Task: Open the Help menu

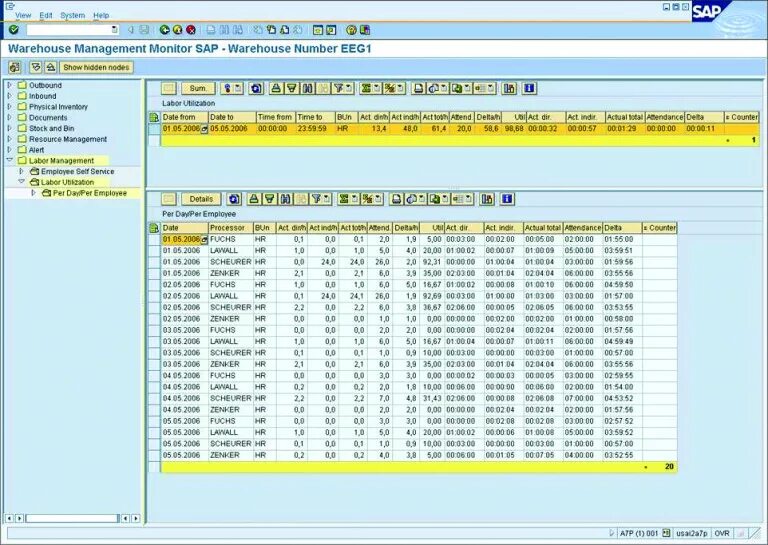Action: (x=101, y=15)
